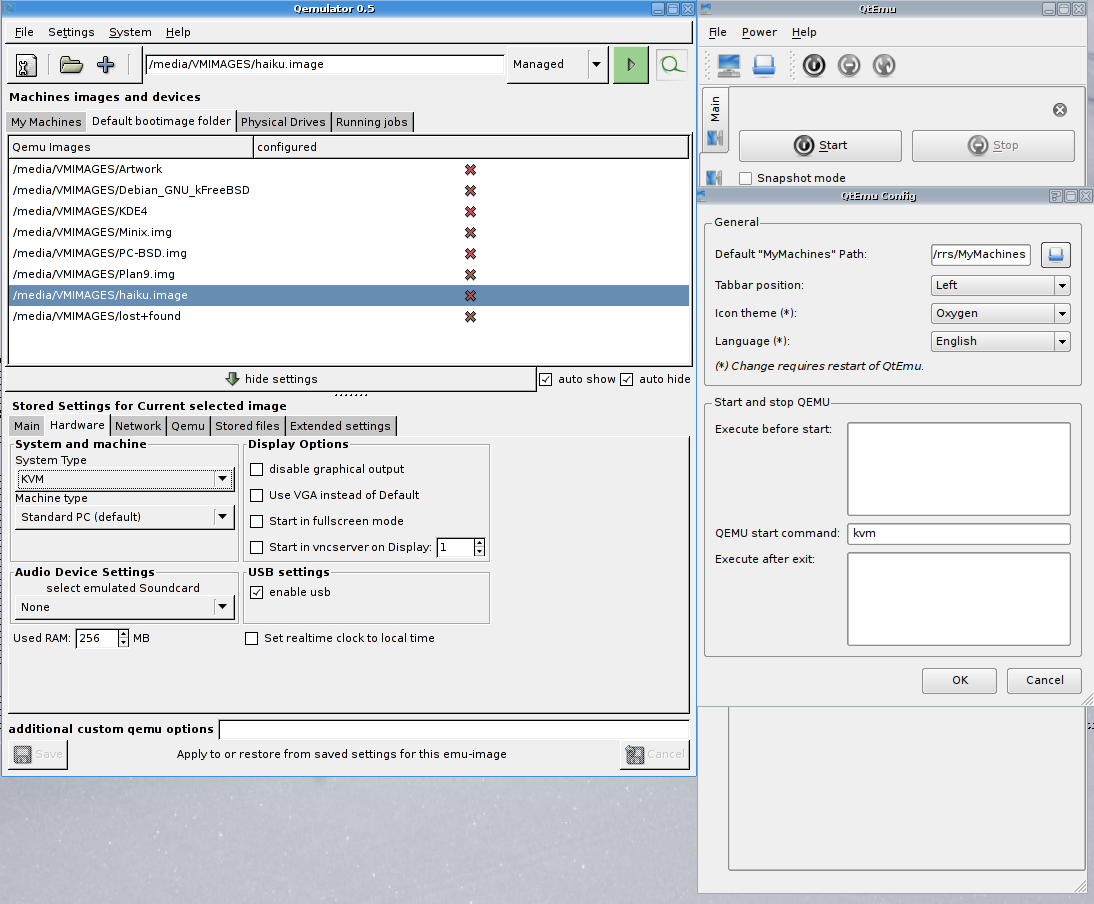Open the System menu in Qemulator

[130, 32]
